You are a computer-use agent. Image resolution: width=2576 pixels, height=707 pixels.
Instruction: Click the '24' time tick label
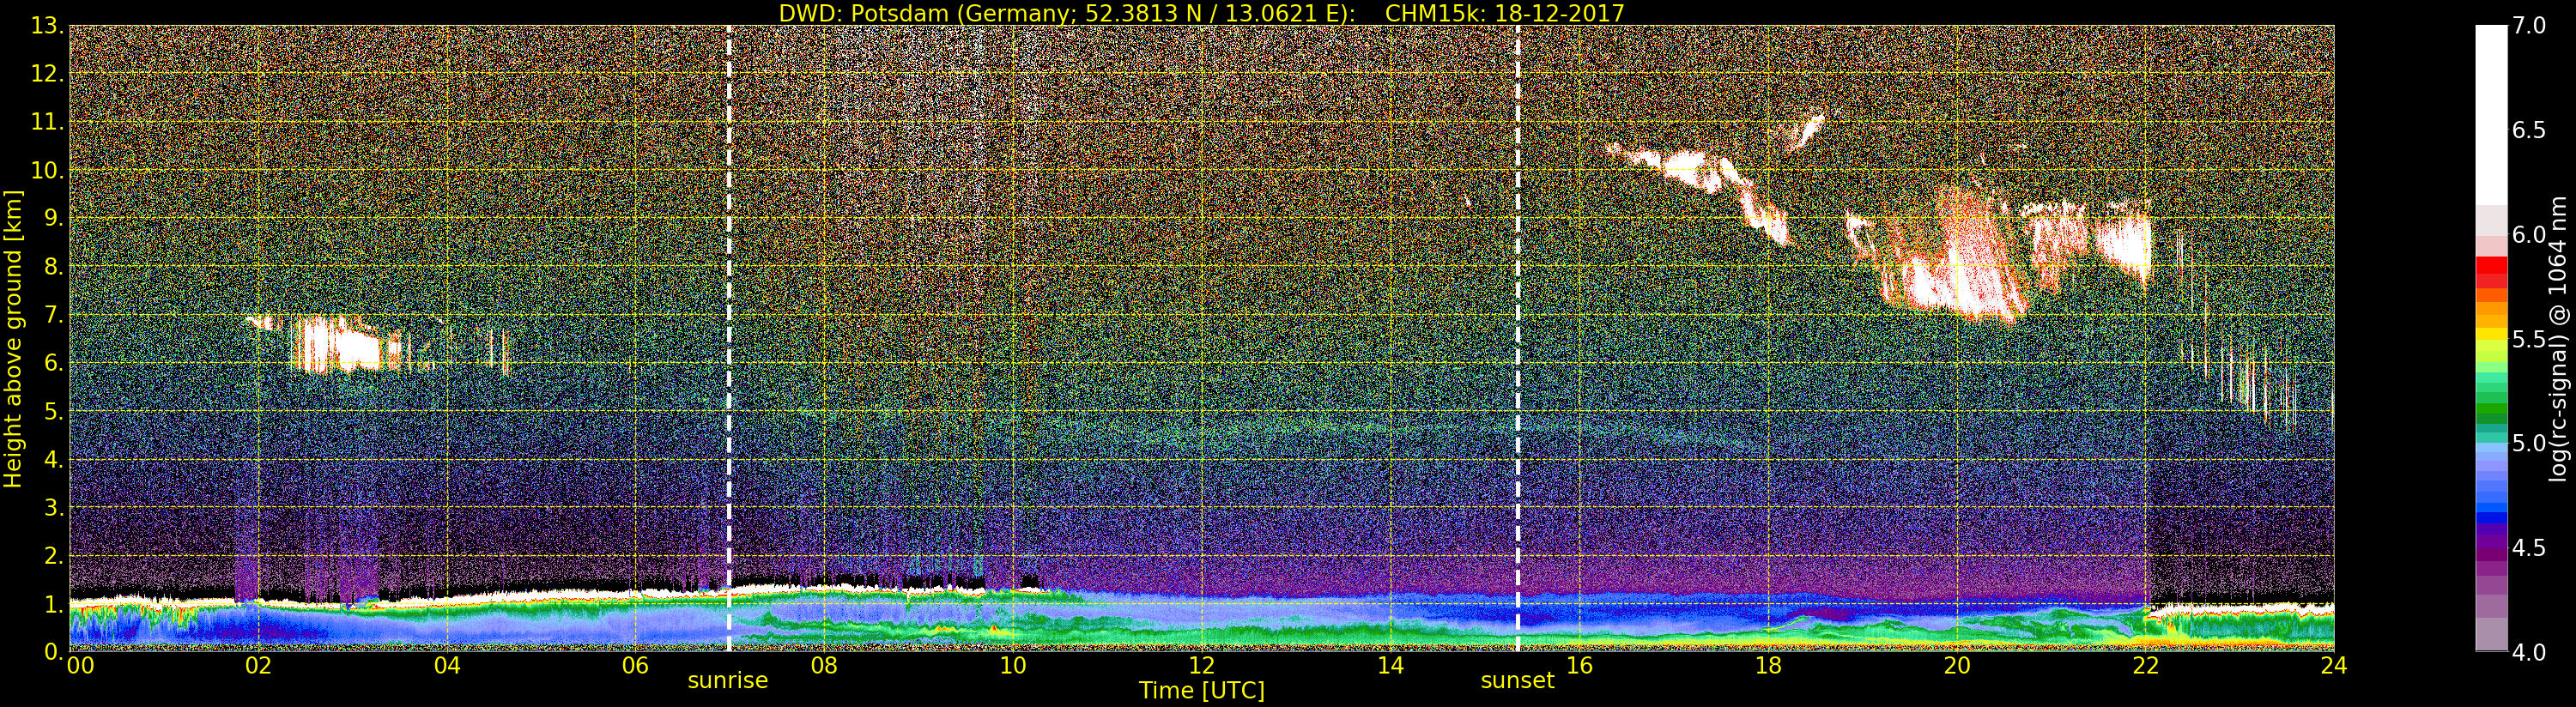point(2334,666)
